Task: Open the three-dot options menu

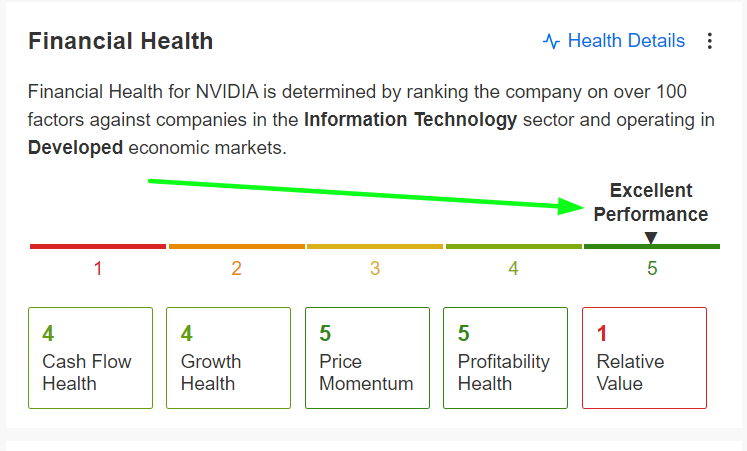Action: coord(710,41)
